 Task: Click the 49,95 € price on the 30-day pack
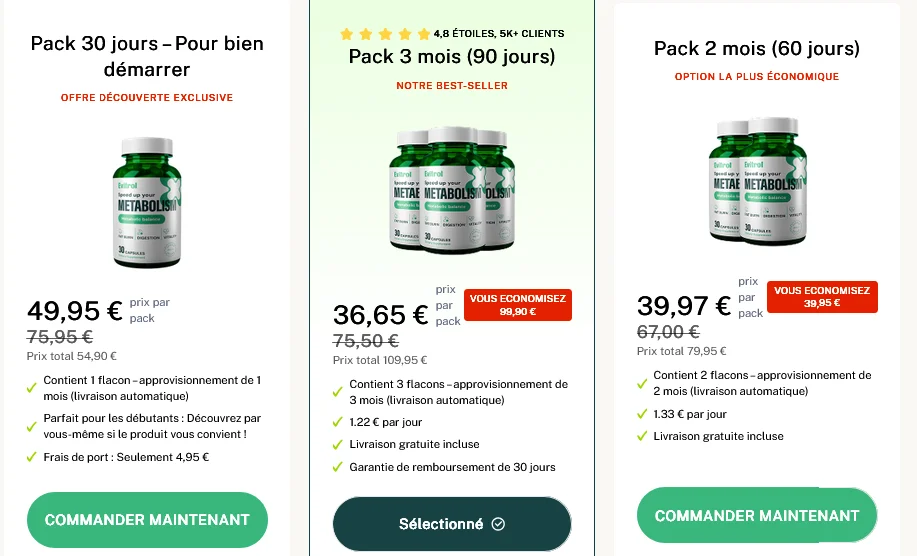[75, 311]
